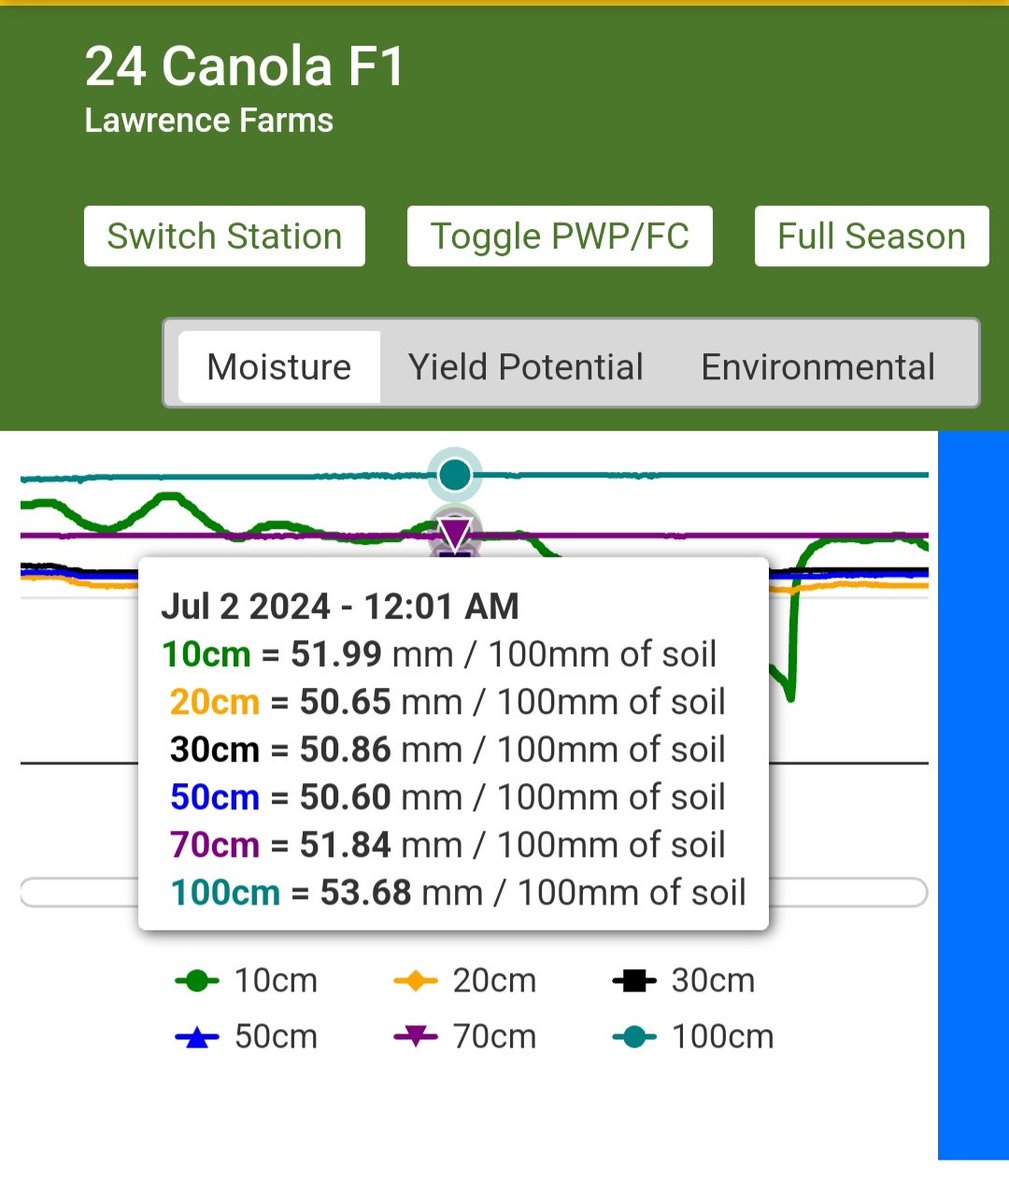
Task: Click the blue vertical bar at right
Action: [x=973, y=795]
